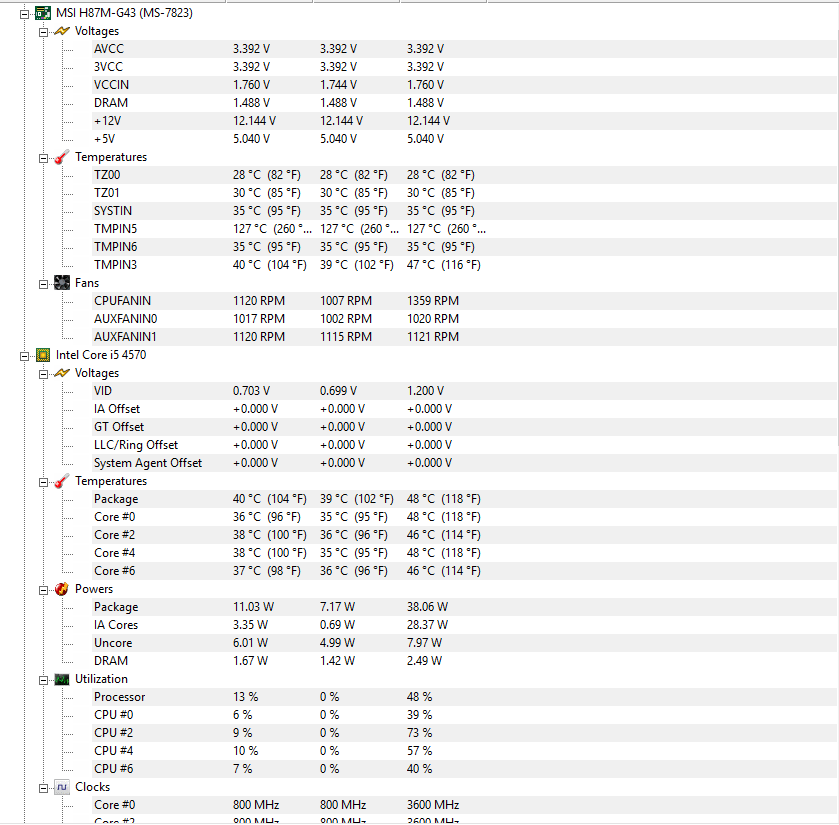Select the AUXFANIN1 fan row

tap(464, 337)
